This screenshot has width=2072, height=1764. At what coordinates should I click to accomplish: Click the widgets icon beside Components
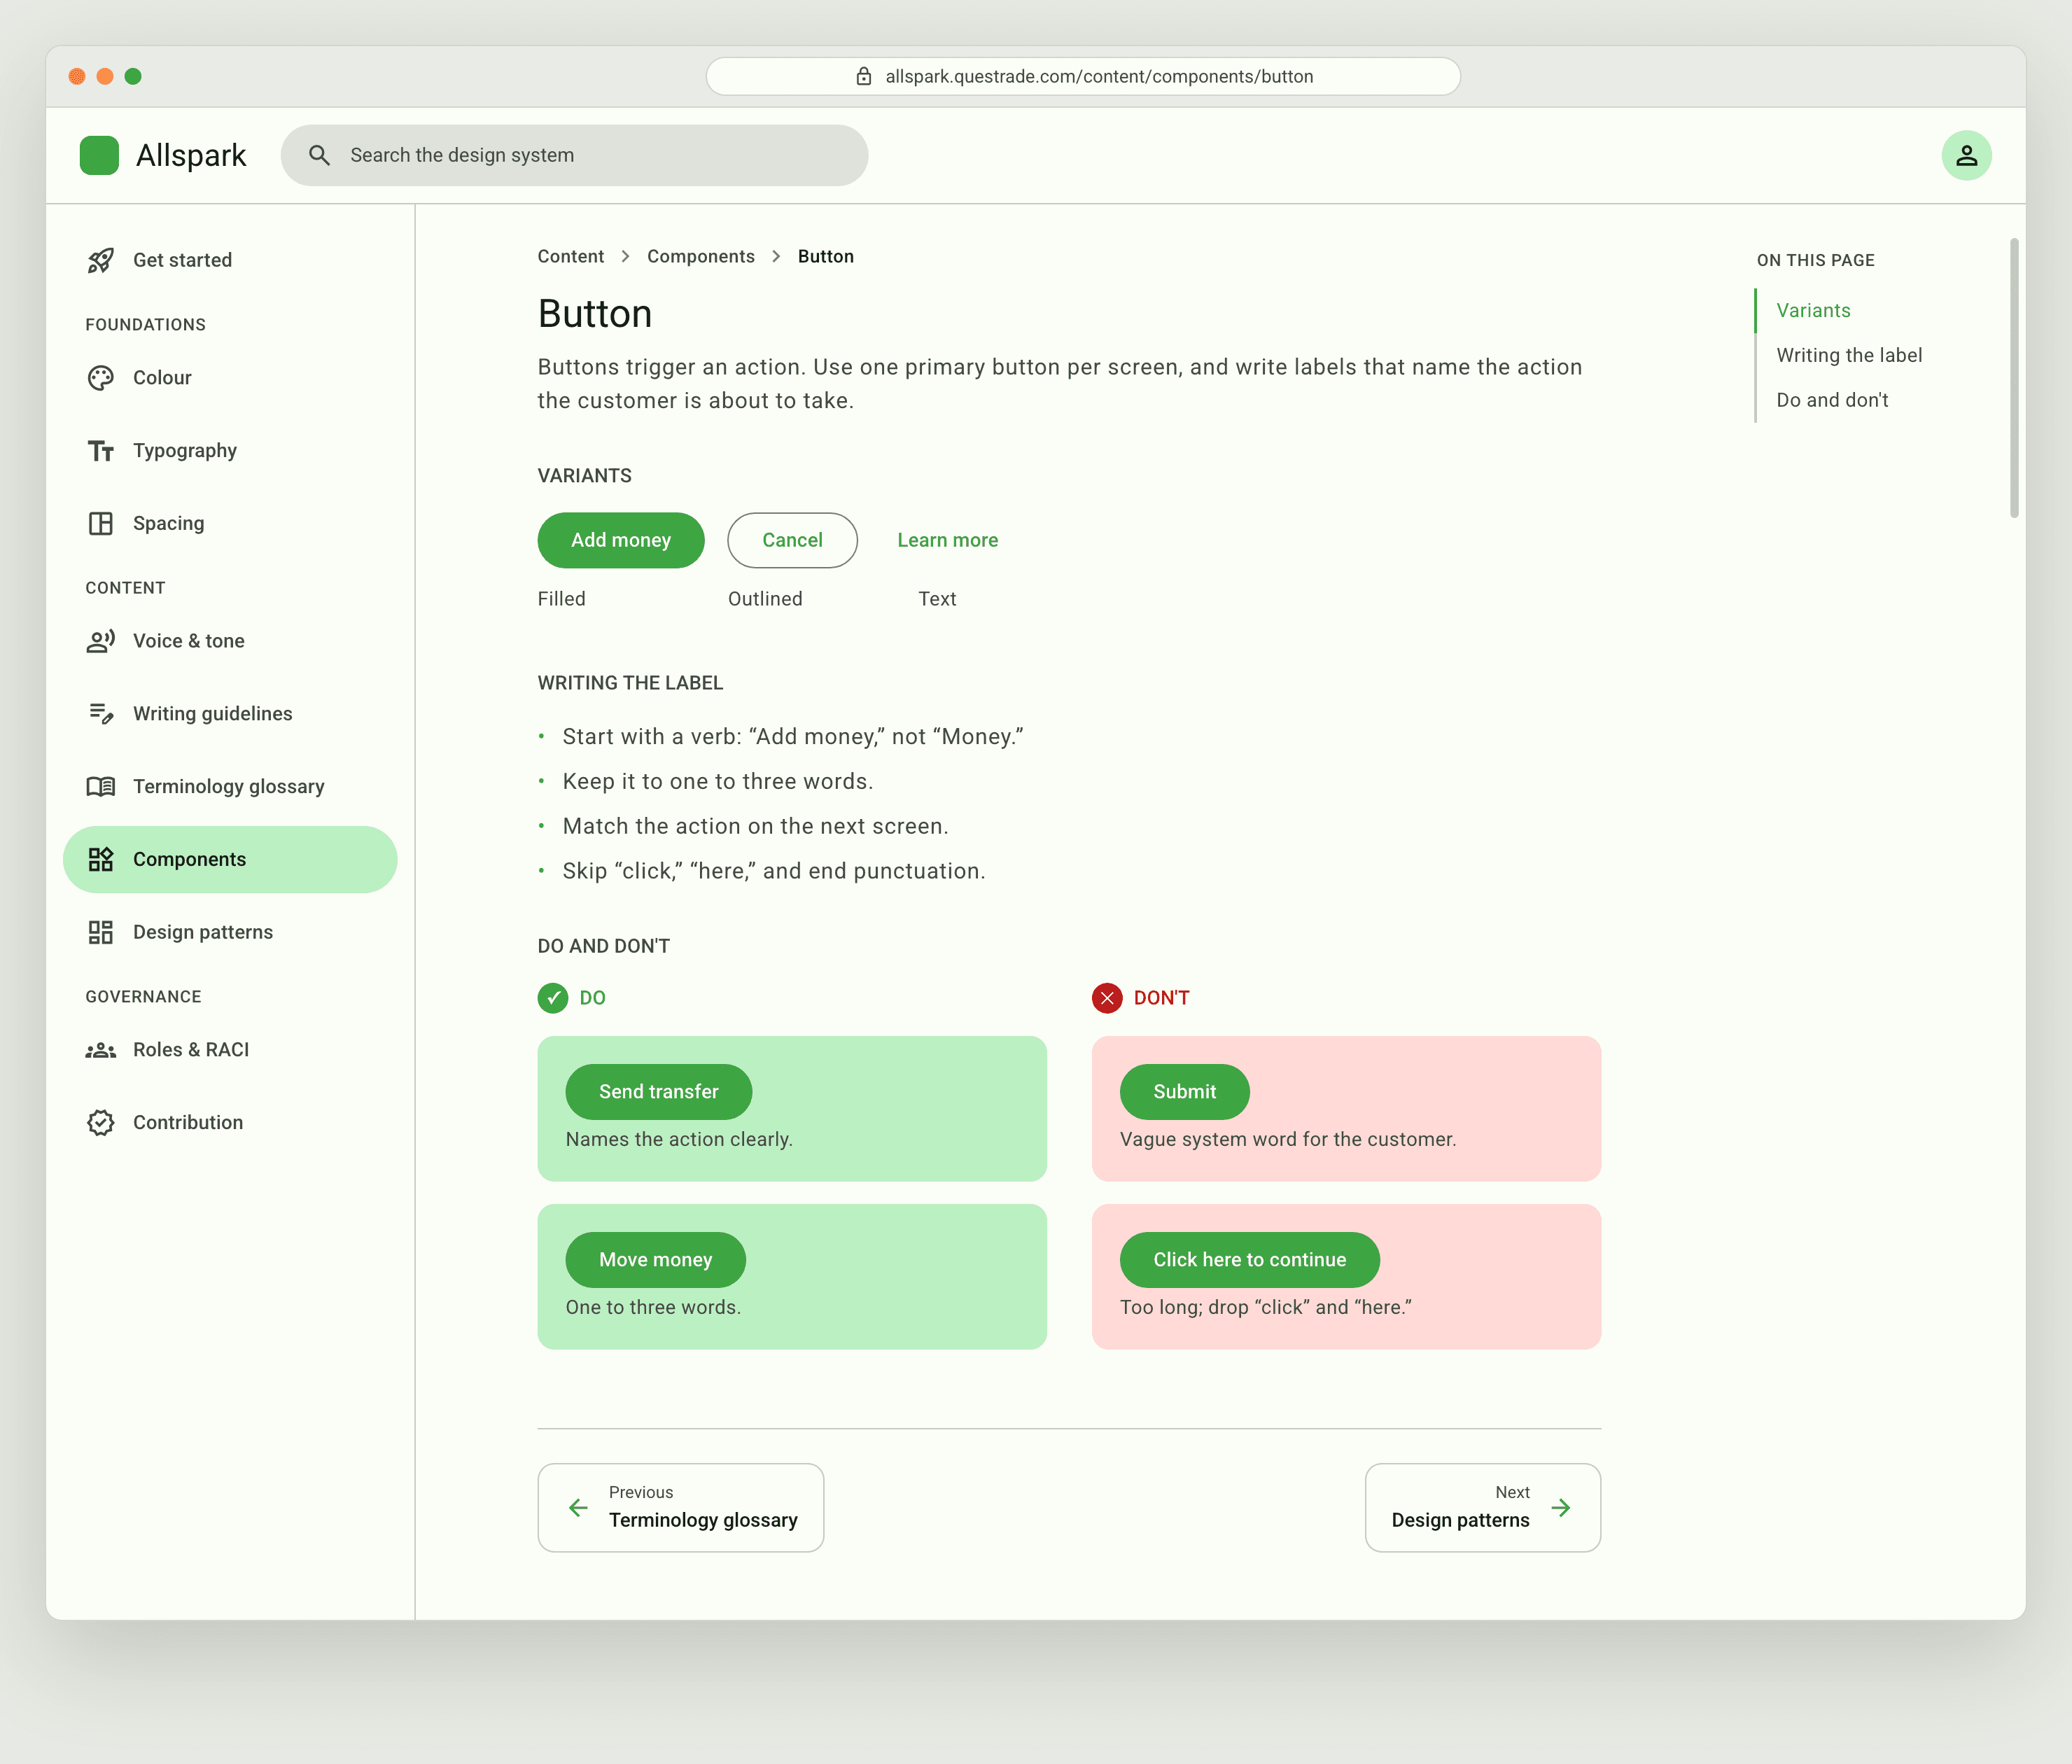pos(101,859)
